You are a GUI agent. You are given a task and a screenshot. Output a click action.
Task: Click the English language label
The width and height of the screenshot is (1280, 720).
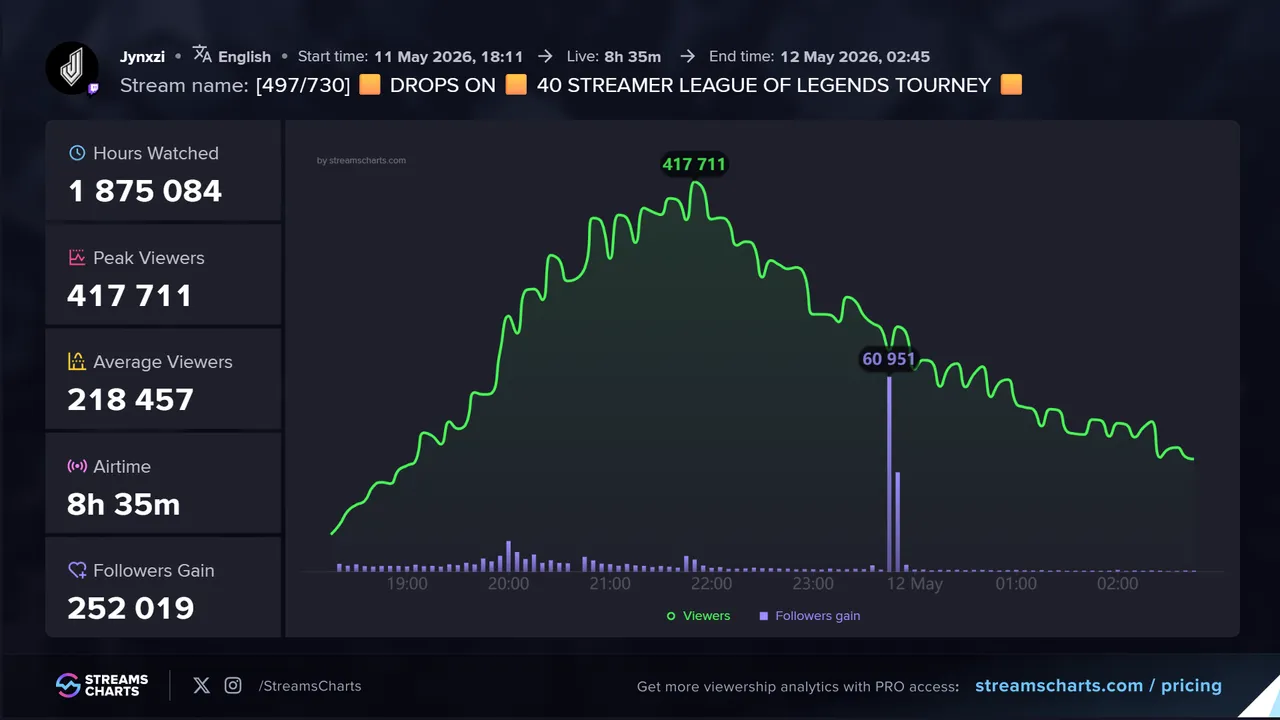pos(244,57)
